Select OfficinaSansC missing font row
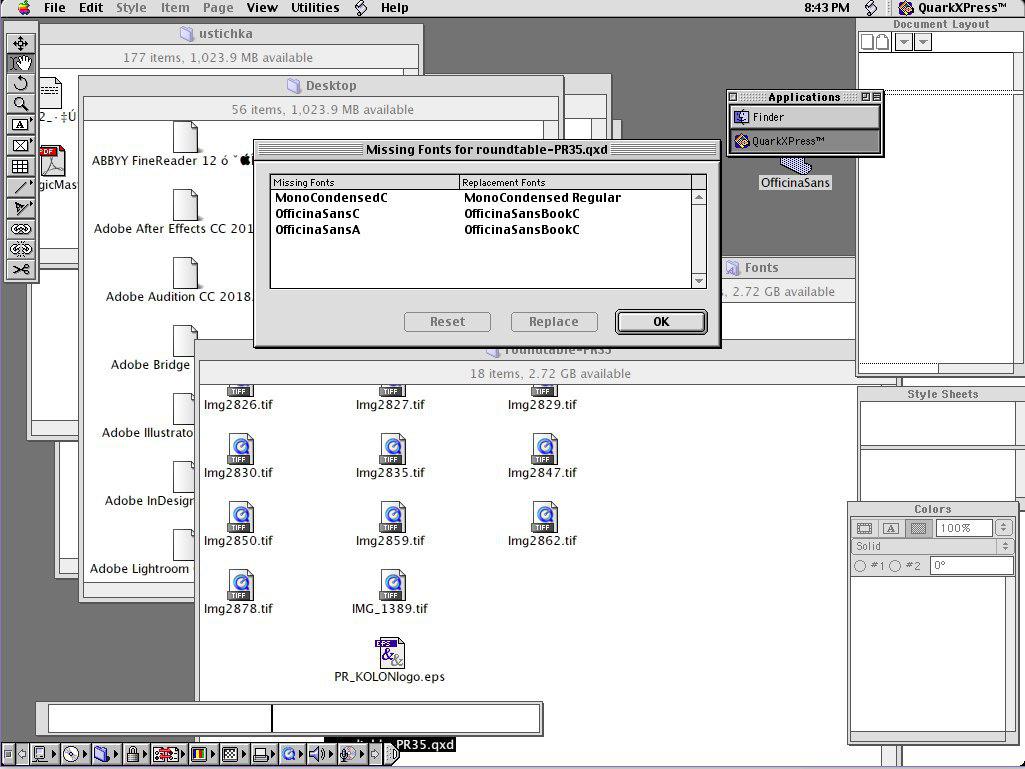Screen dimensions: 1025x769 click(481, 214)
